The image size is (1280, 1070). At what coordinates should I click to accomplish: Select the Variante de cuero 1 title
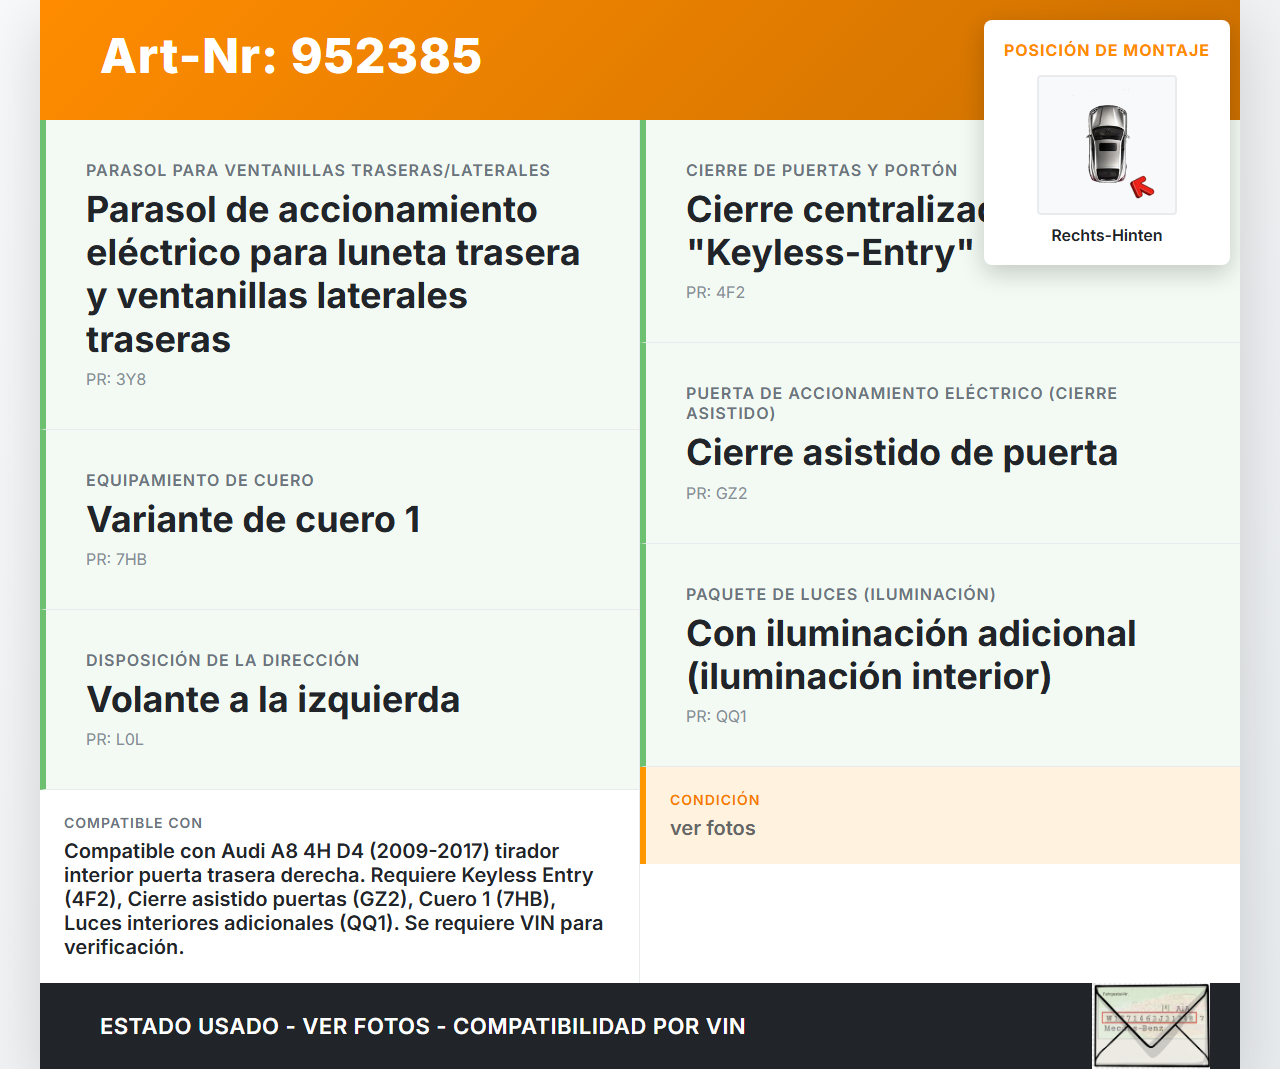253,519
